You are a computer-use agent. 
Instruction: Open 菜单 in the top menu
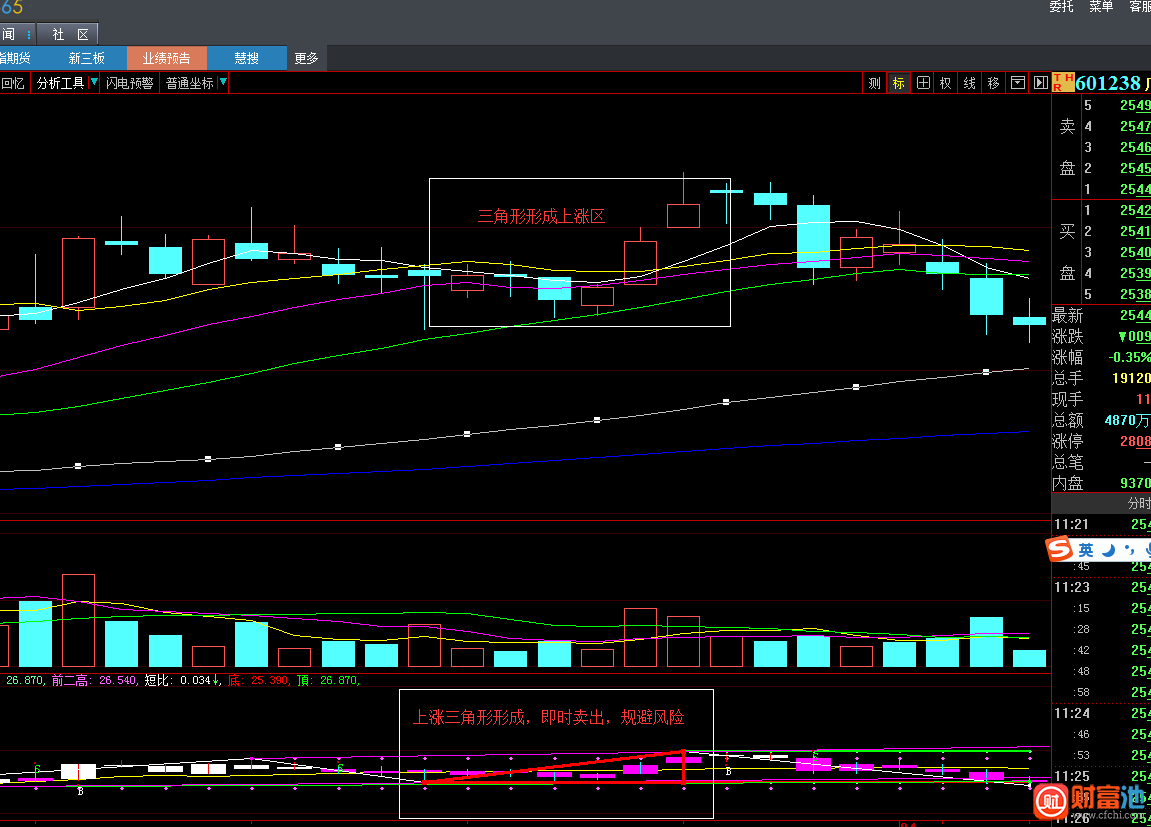(x=1101, y=7)
